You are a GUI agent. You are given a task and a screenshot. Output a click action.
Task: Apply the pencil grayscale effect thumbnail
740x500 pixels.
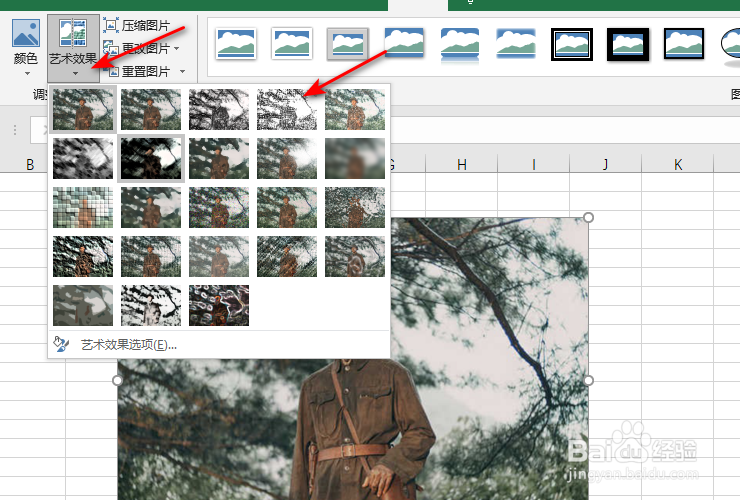[x=219, y=110]
